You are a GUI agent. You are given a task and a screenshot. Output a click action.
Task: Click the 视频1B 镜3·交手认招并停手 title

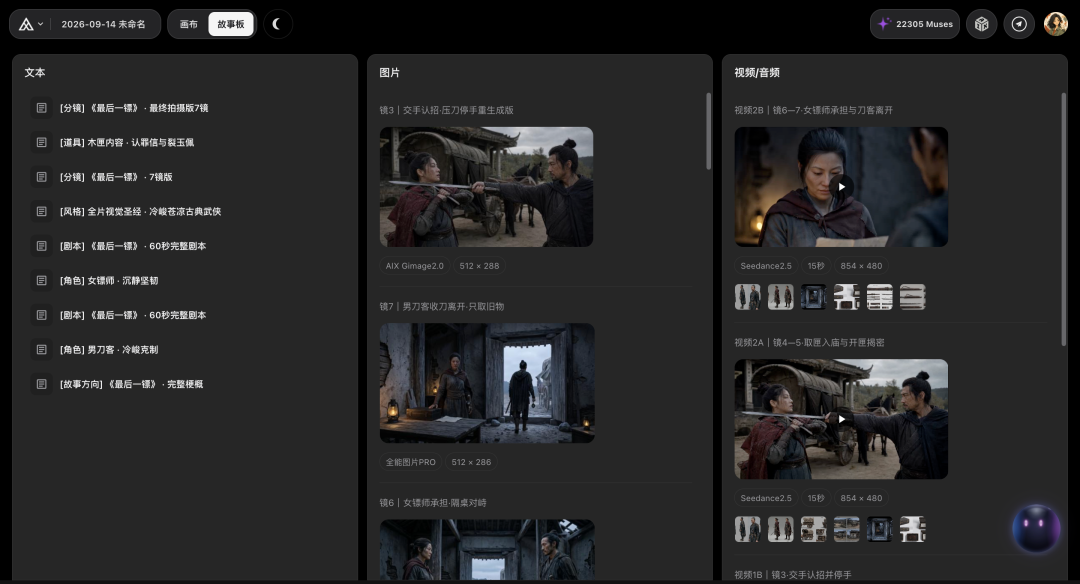tap(793, 574)
